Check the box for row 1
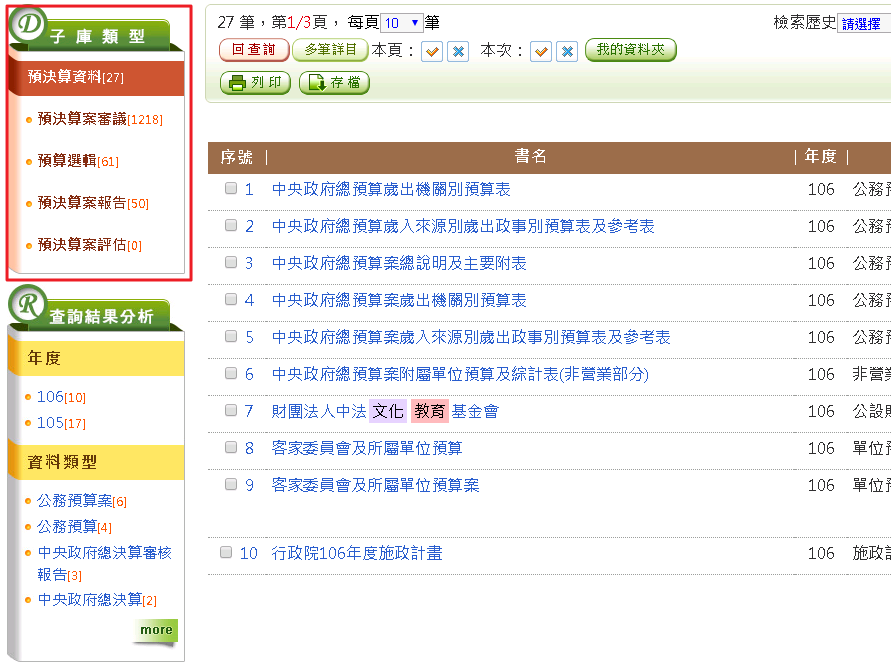The width and height of the screenshot is (891, 668). 231,188
